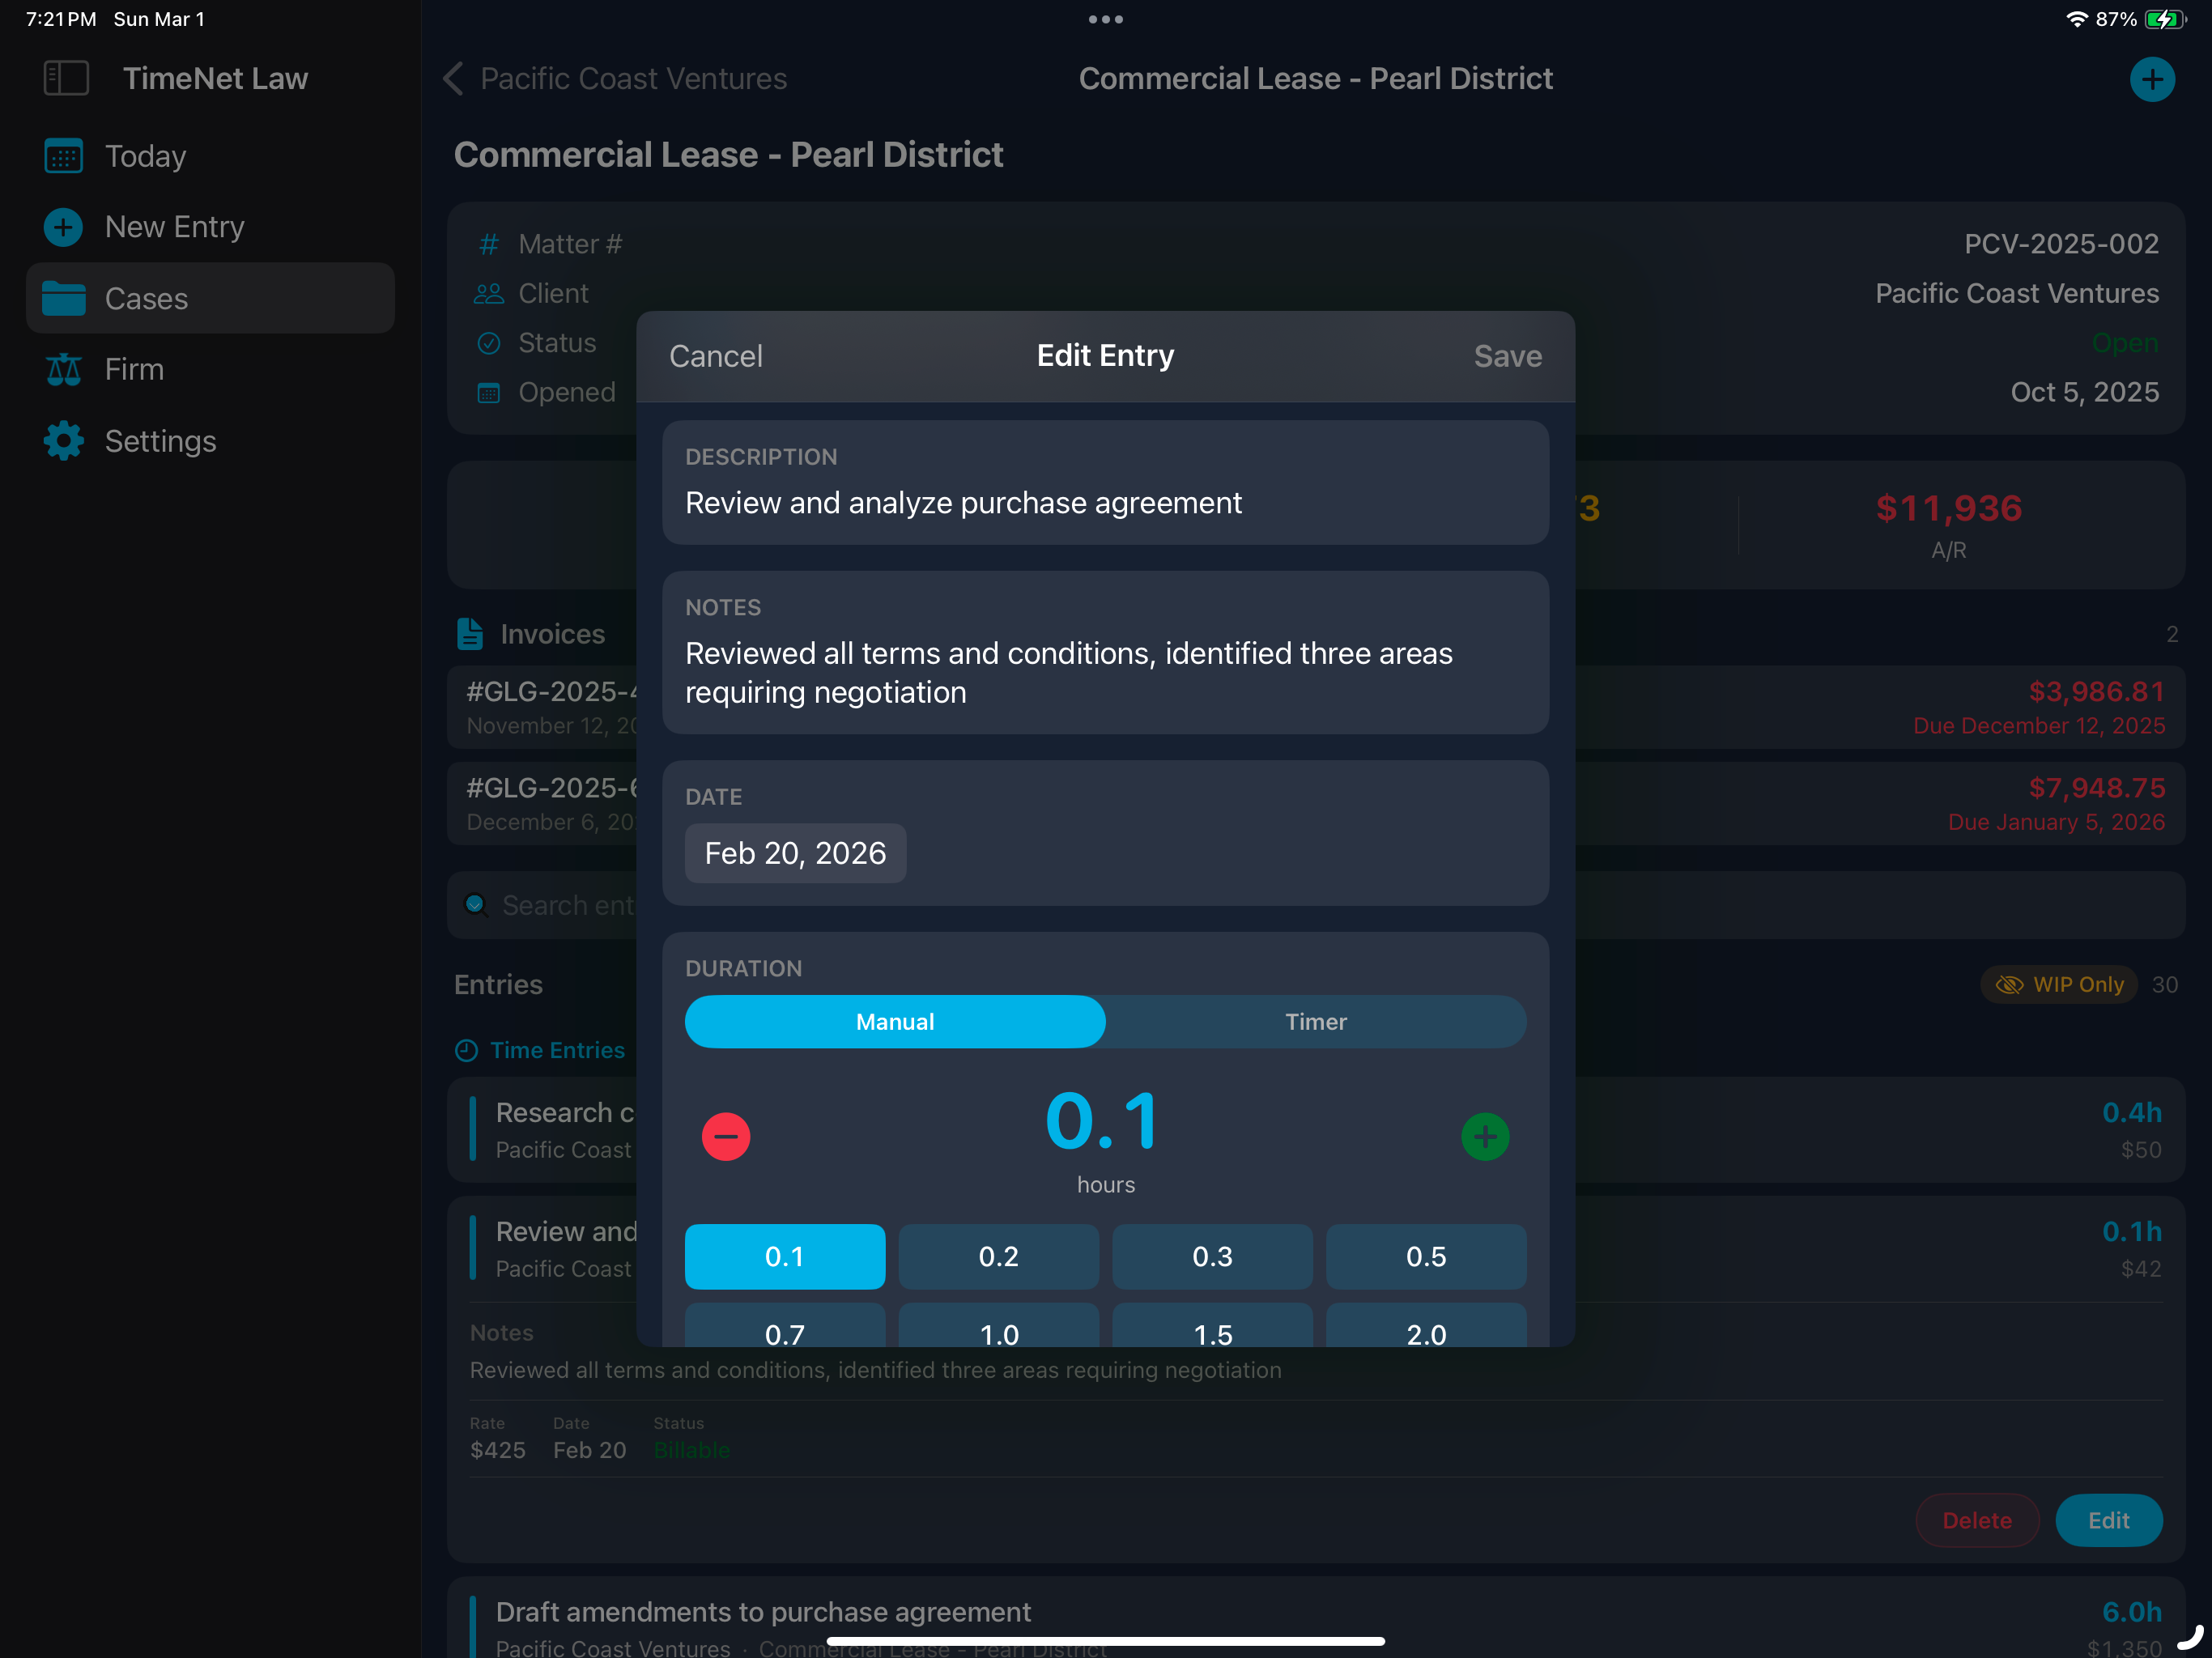The image size is (2212, 1658).
Task: Click the Invoices document icon
Action: (x=470, y=634)
